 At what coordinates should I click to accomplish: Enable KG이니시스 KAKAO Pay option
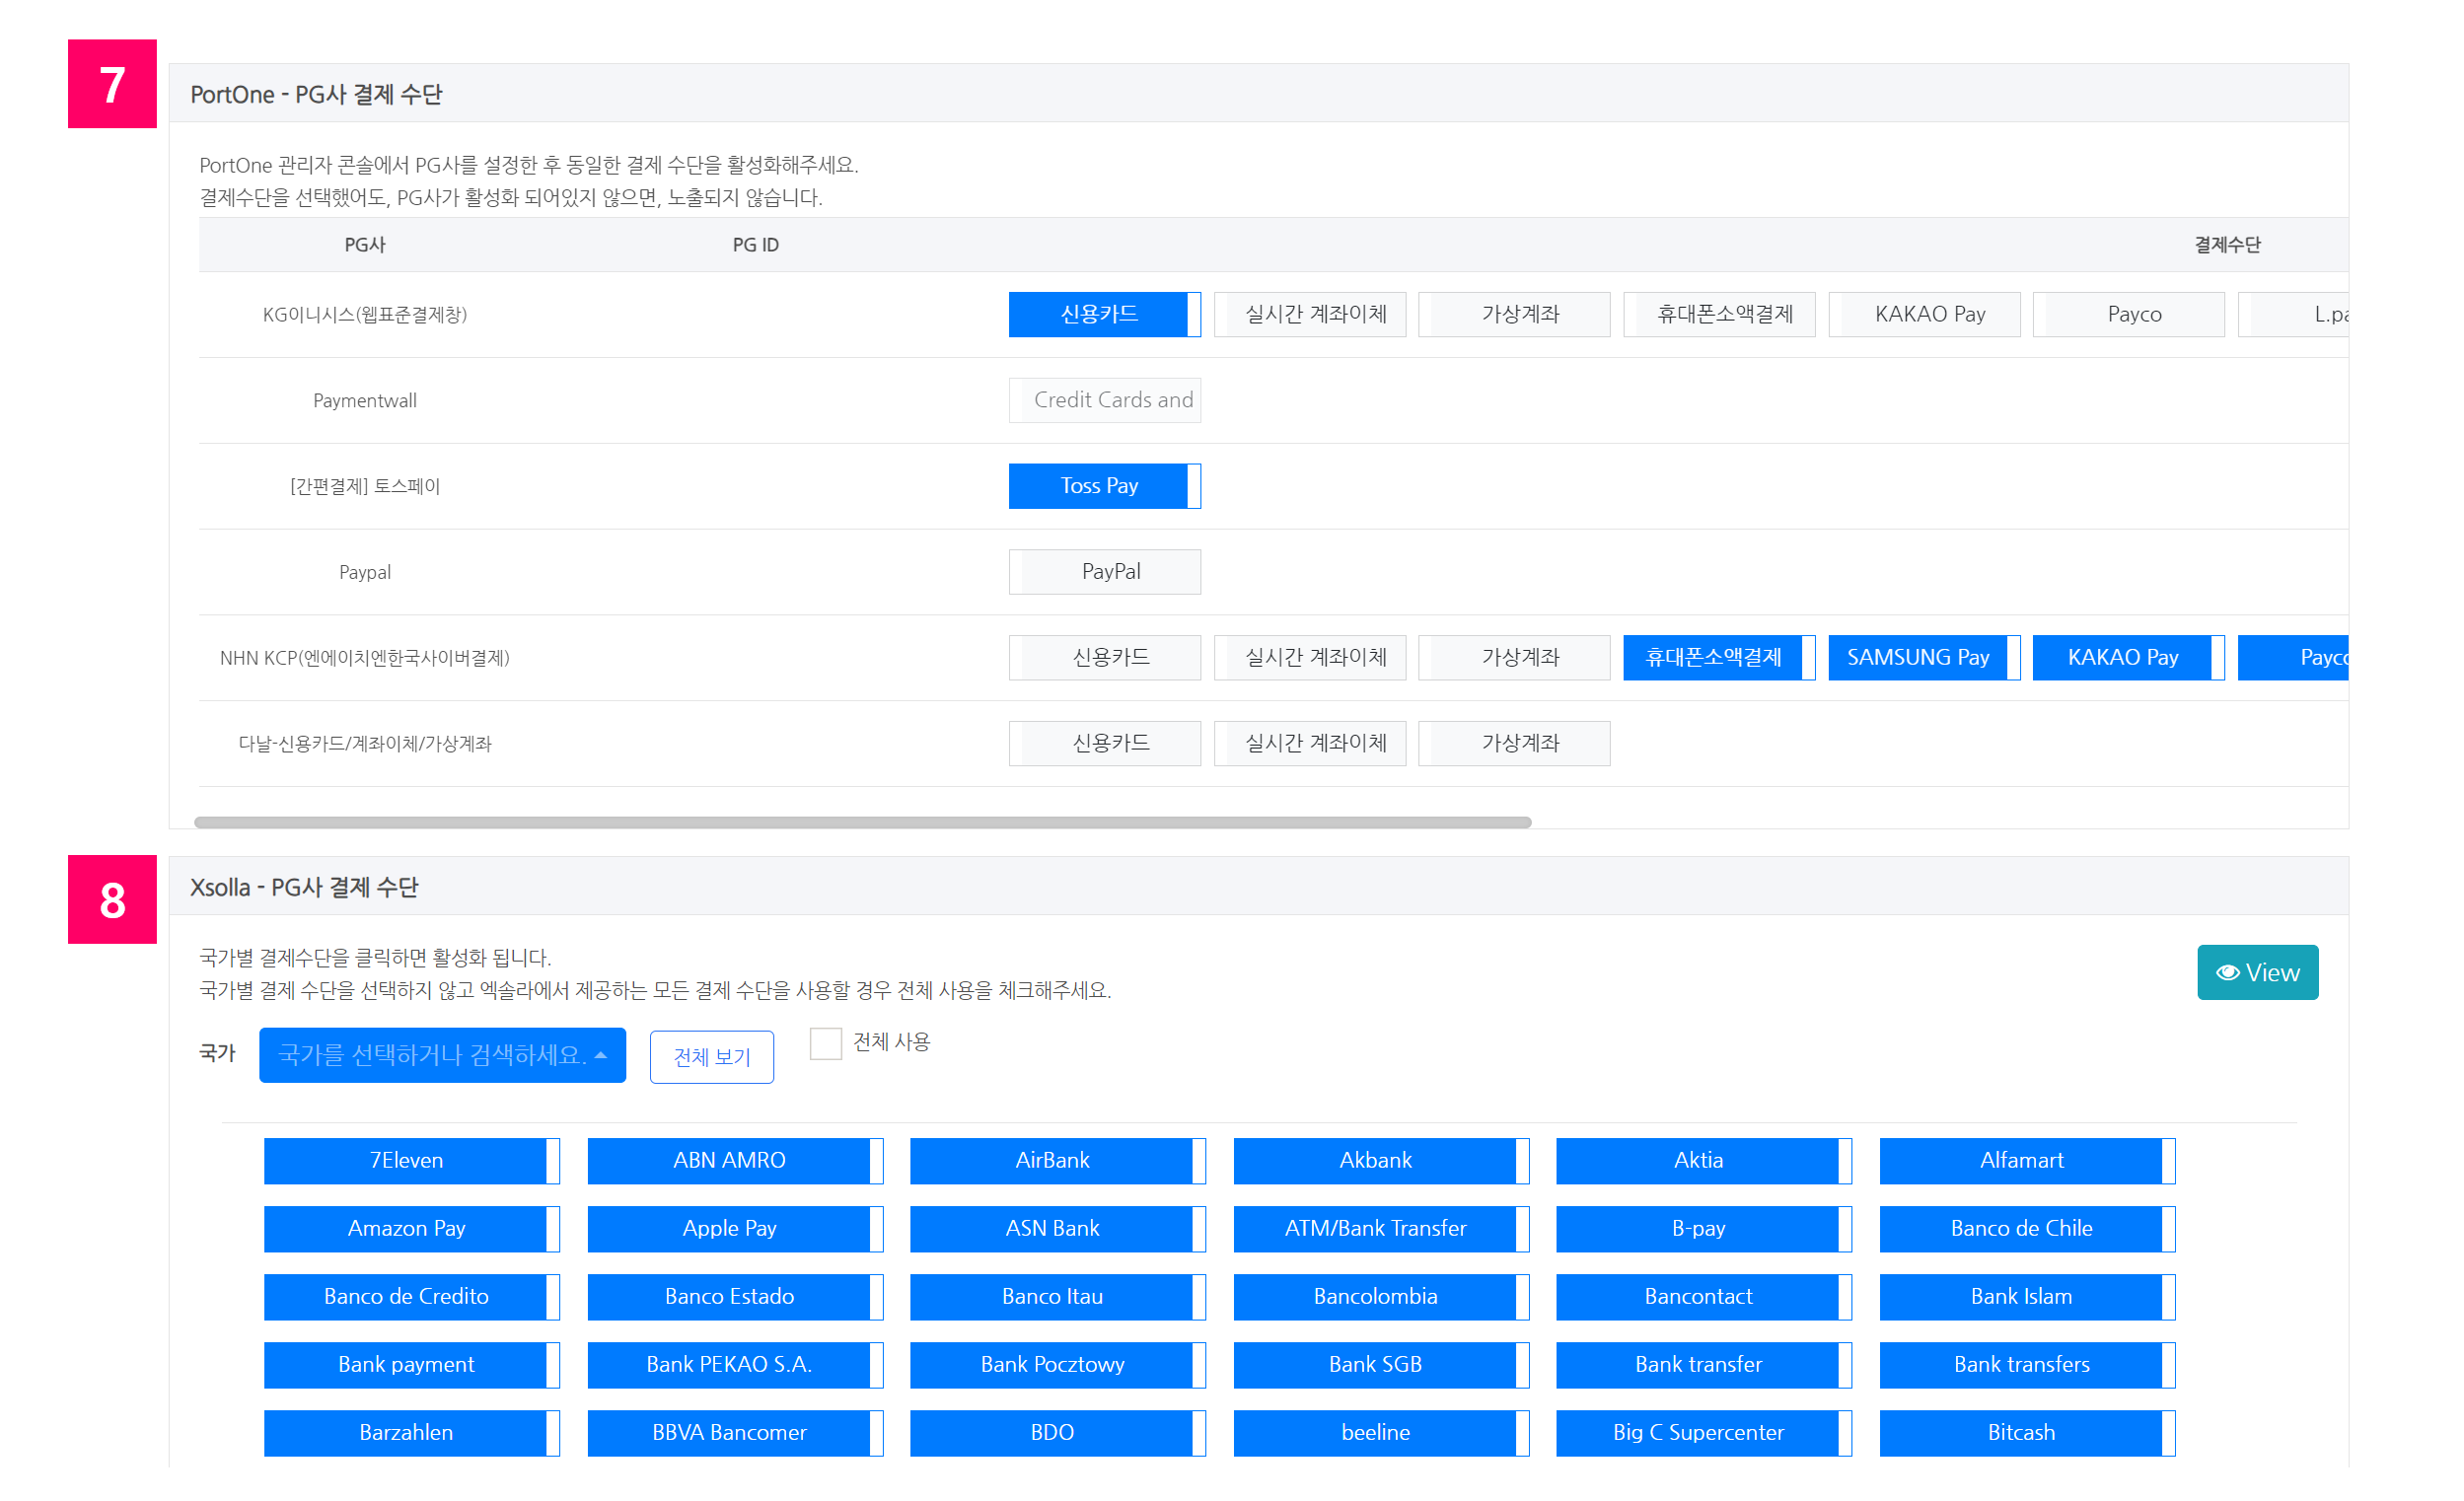[x=1924, y=314]
